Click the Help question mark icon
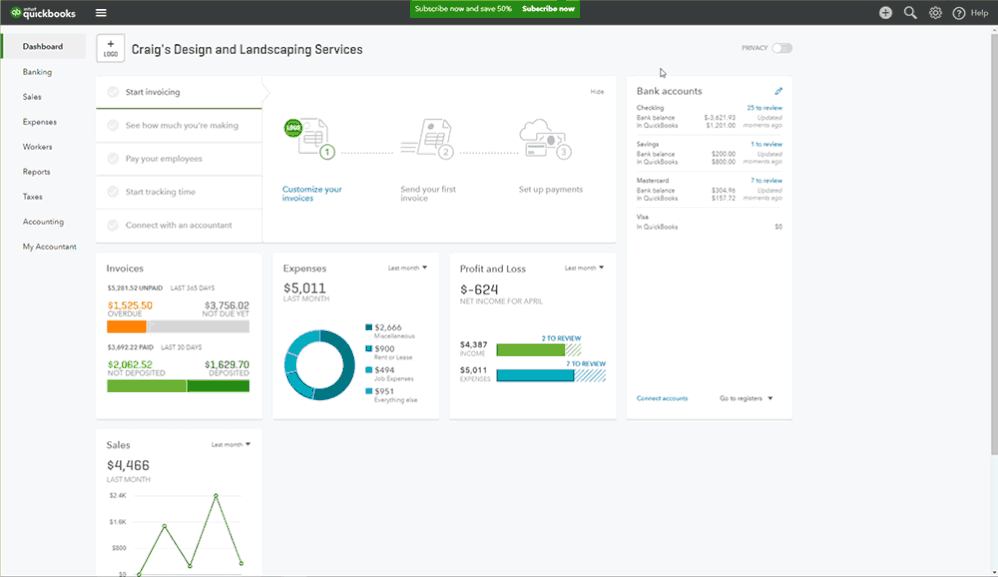The image size is (998, 577). [959, 13]
